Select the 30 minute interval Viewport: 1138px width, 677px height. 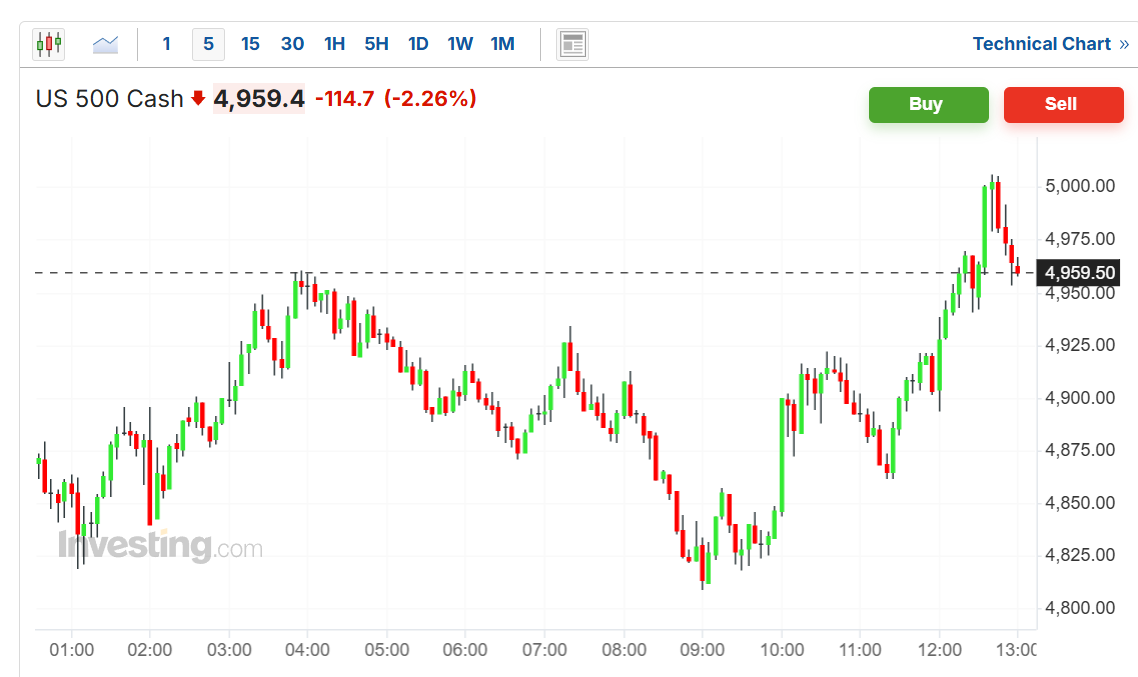point(292,44)
